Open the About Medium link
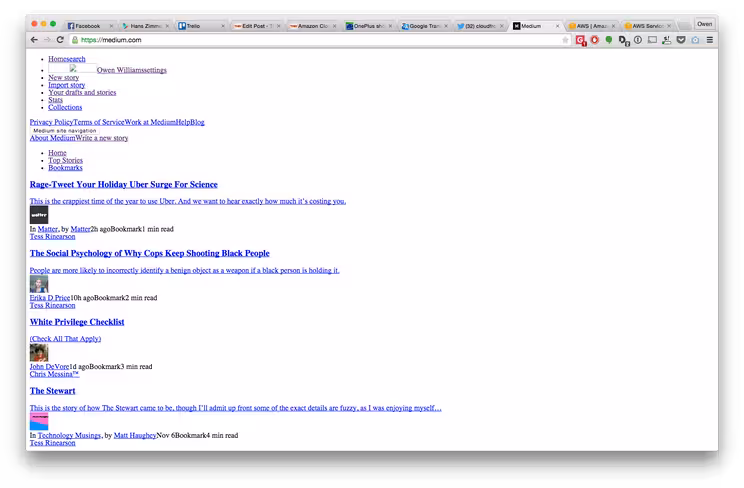Viewport: 744px width, 488px height. (x=53, y=138)
